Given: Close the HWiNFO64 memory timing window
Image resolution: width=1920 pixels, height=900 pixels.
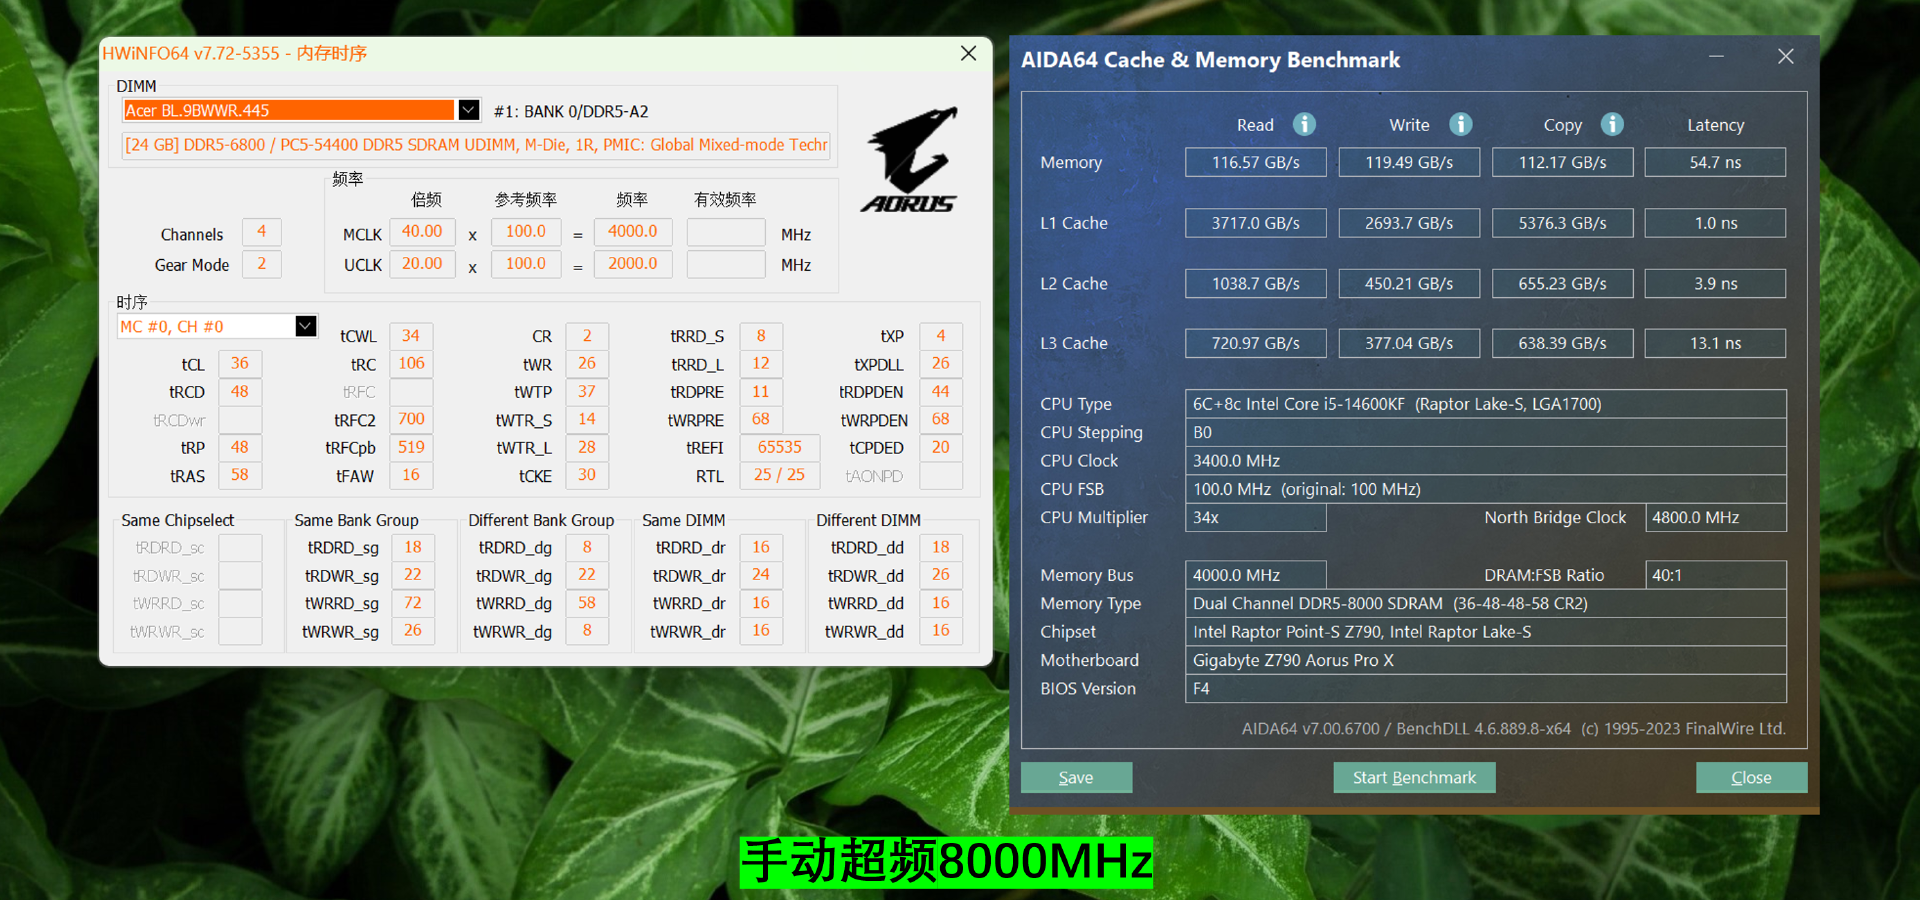Looking at the screenshot, I should click(968, 53).
